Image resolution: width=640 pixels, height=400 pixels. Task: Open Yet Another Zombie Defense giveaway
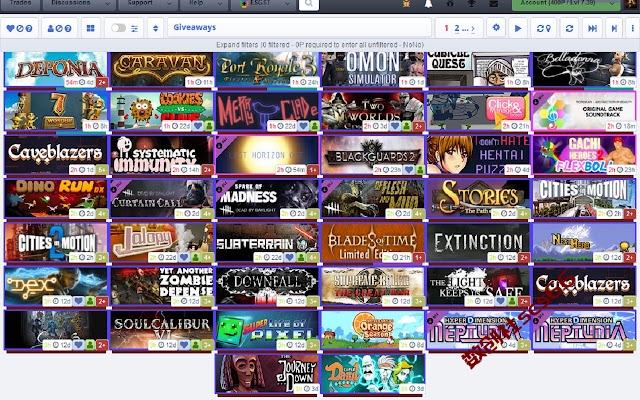[162, 286]
